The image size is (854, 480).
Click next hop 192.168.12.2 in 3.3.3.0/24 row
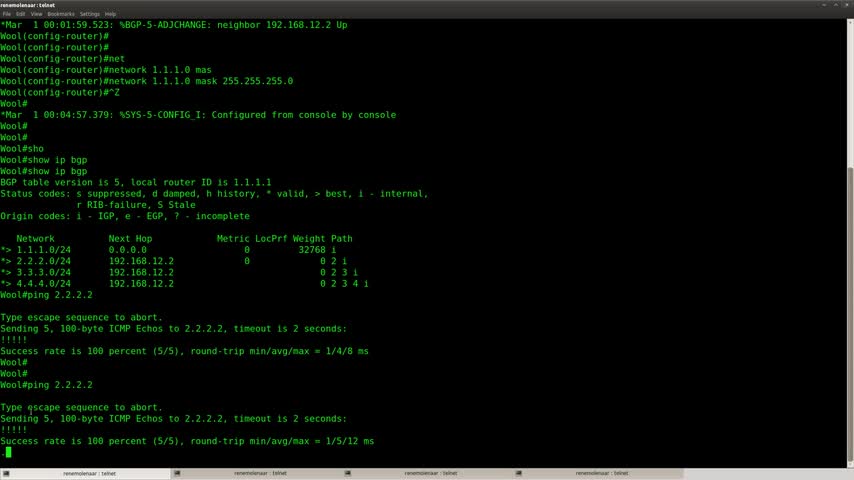pyautogui.click(x=141, y=272)
